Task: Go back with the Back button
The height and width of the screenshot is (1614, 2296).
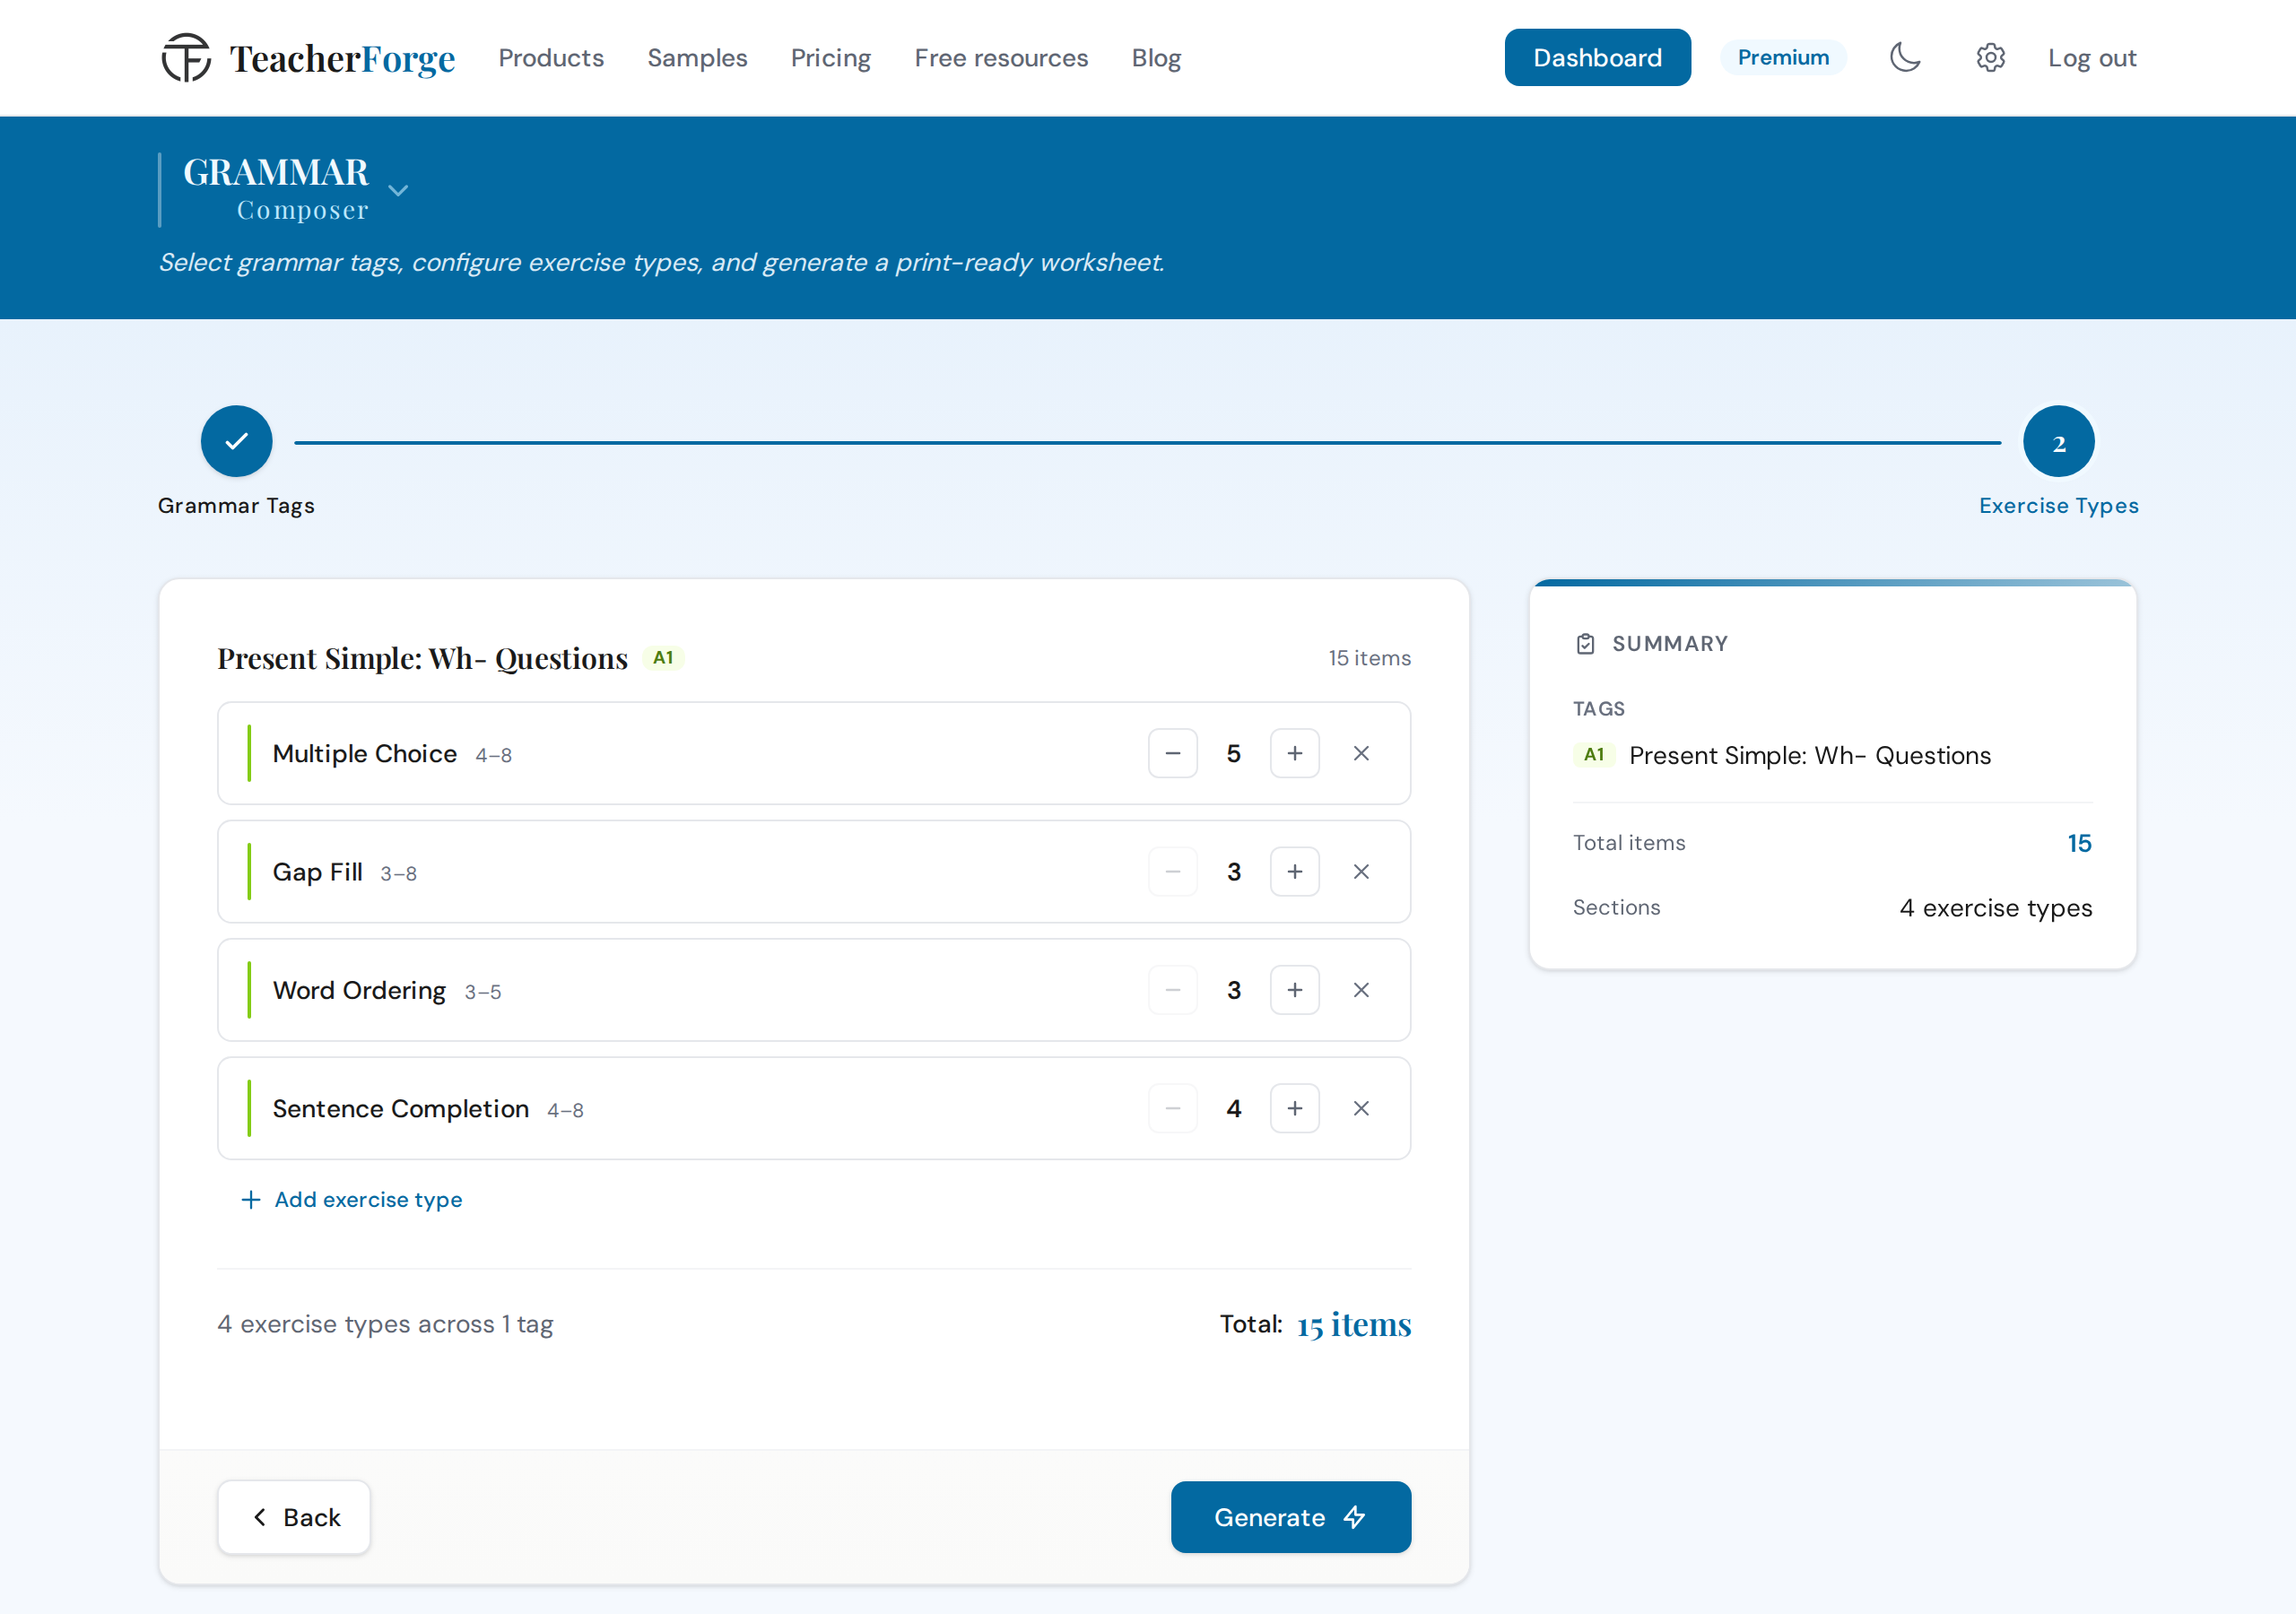Action: point(294,1517)
